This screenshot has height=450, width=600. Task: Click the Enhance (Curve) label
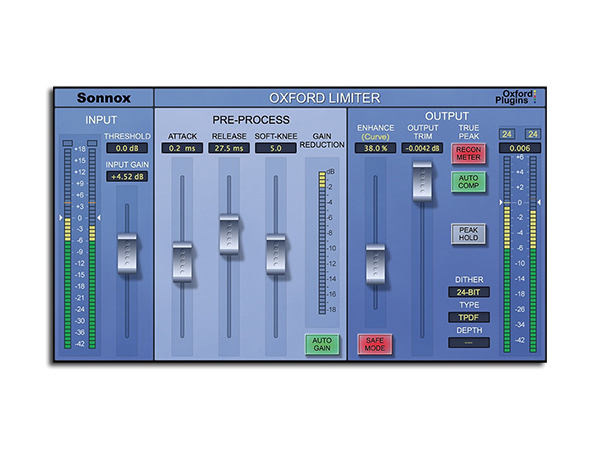pyautogui.click(x=375, y=132)
